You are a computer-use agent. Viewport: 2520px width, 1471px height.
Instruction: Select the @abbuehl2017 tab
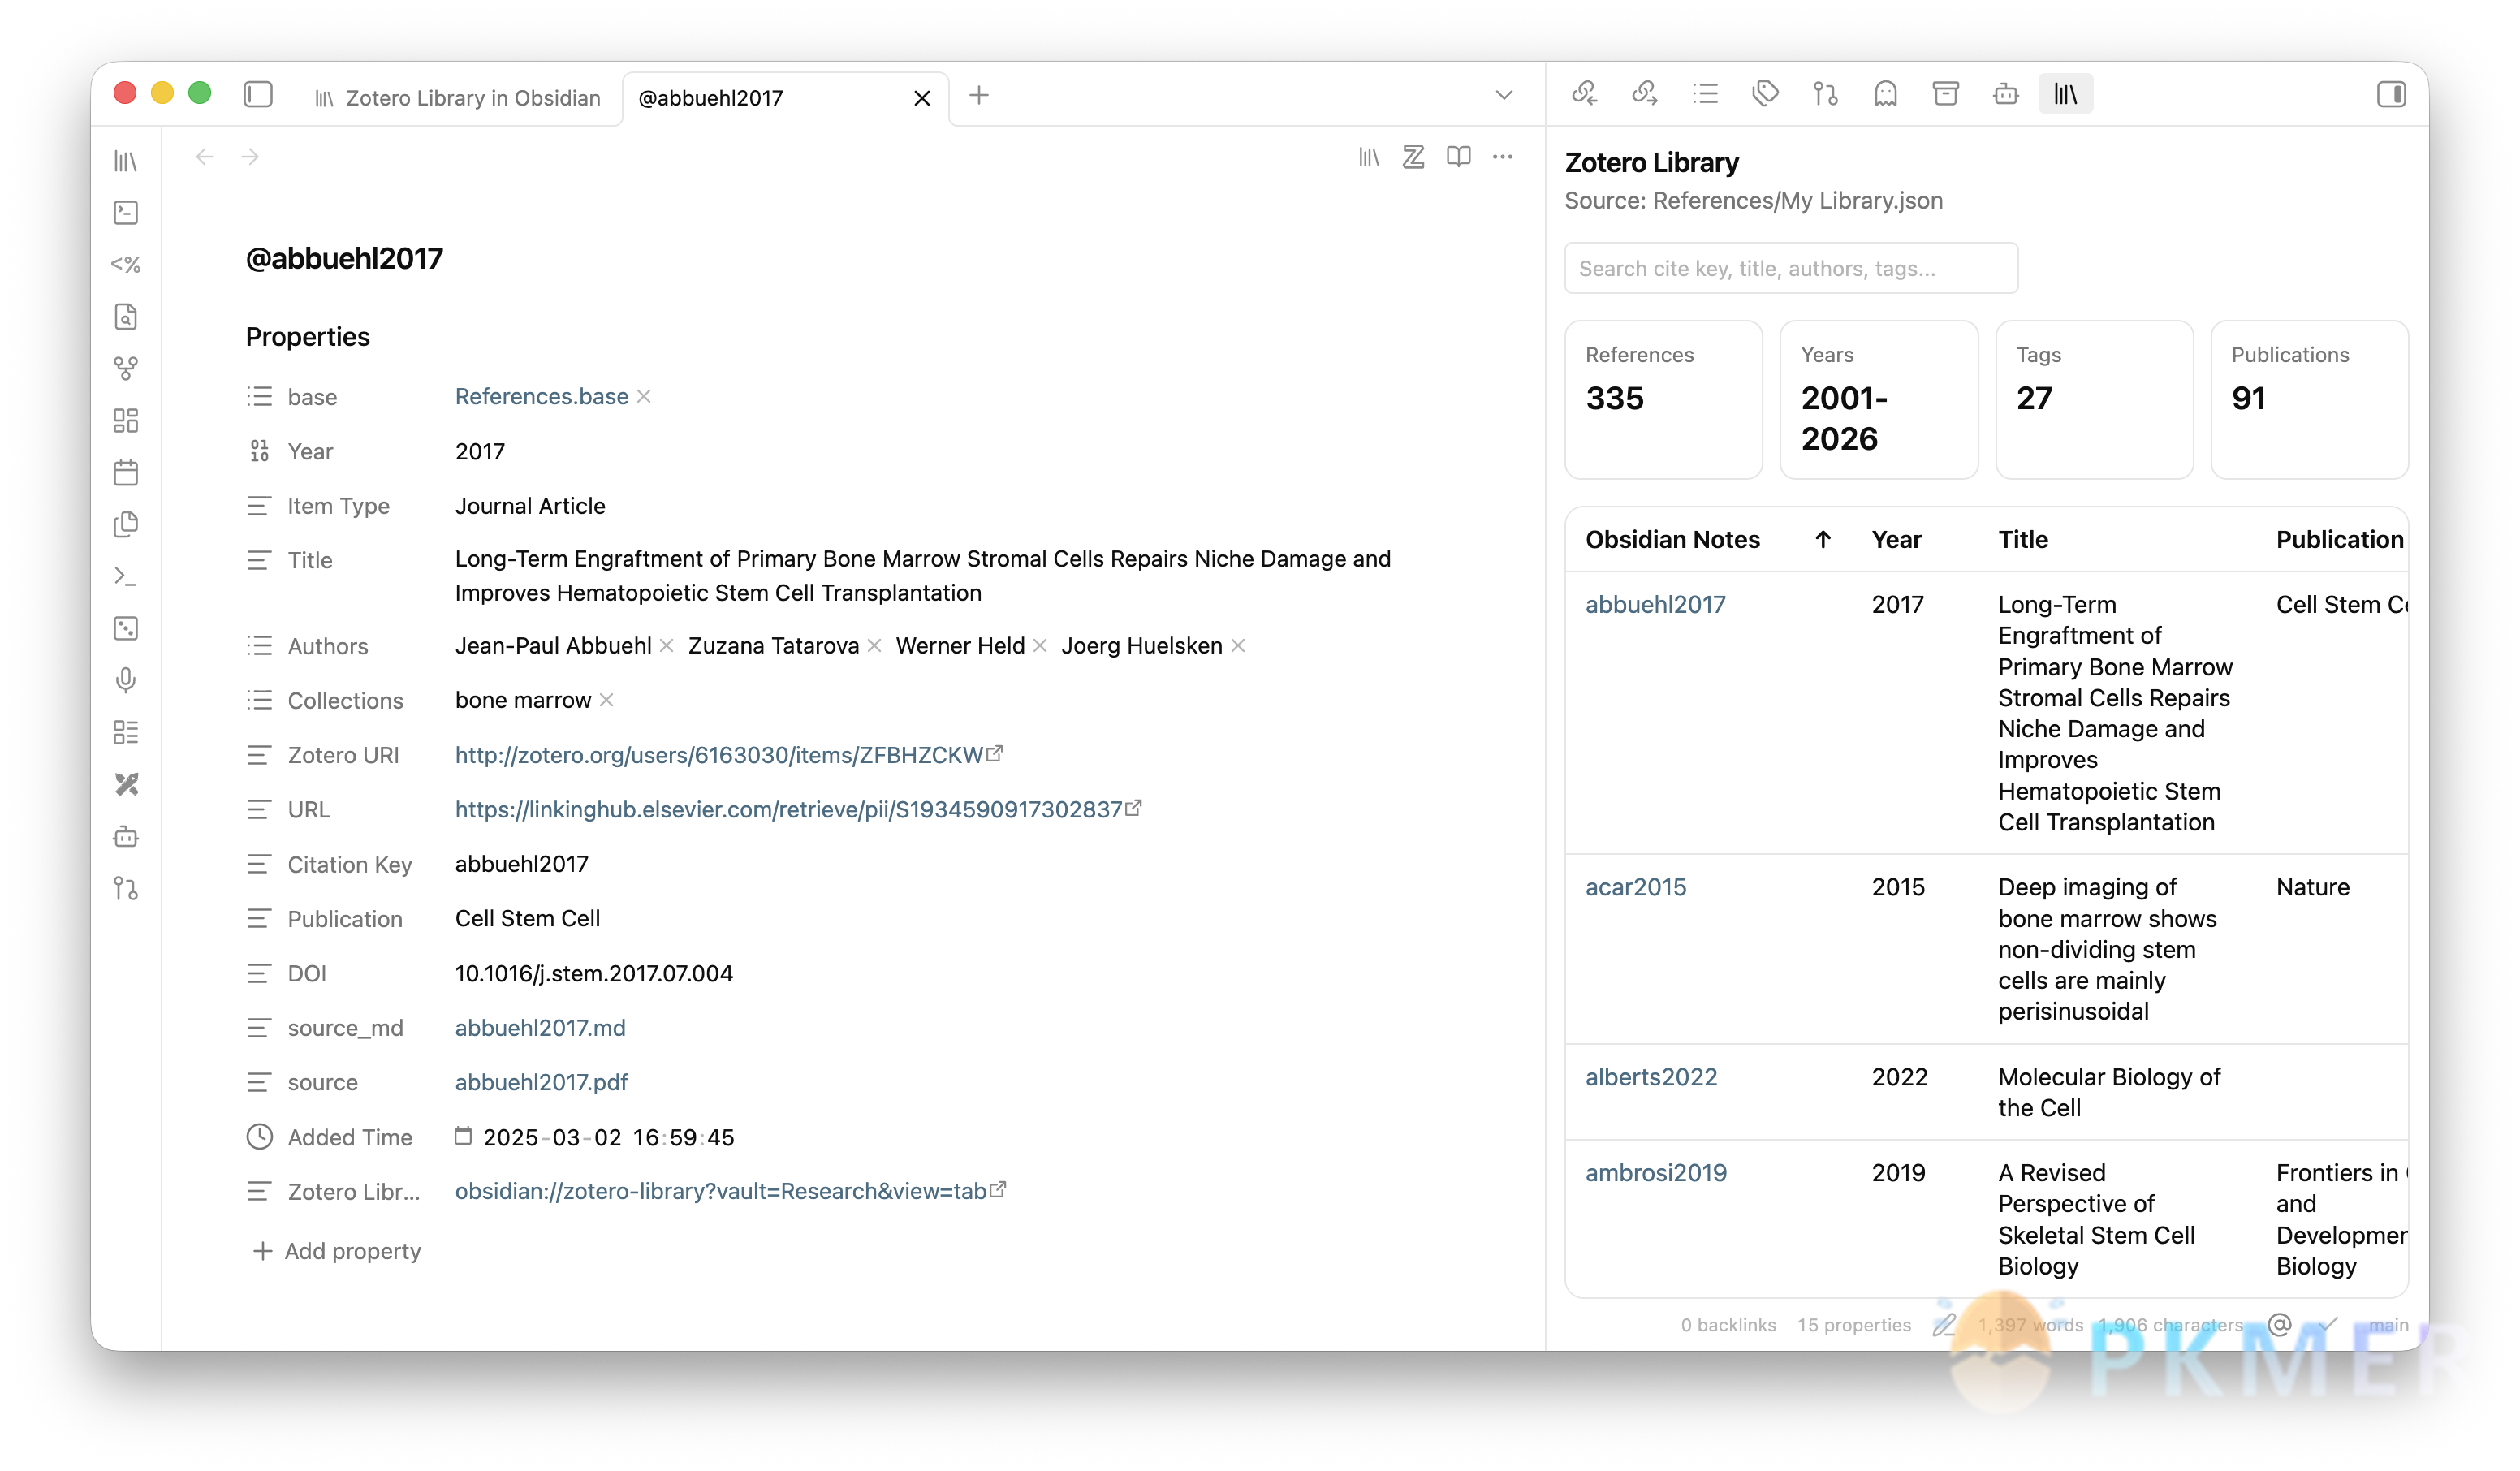[x=710, y=98]
